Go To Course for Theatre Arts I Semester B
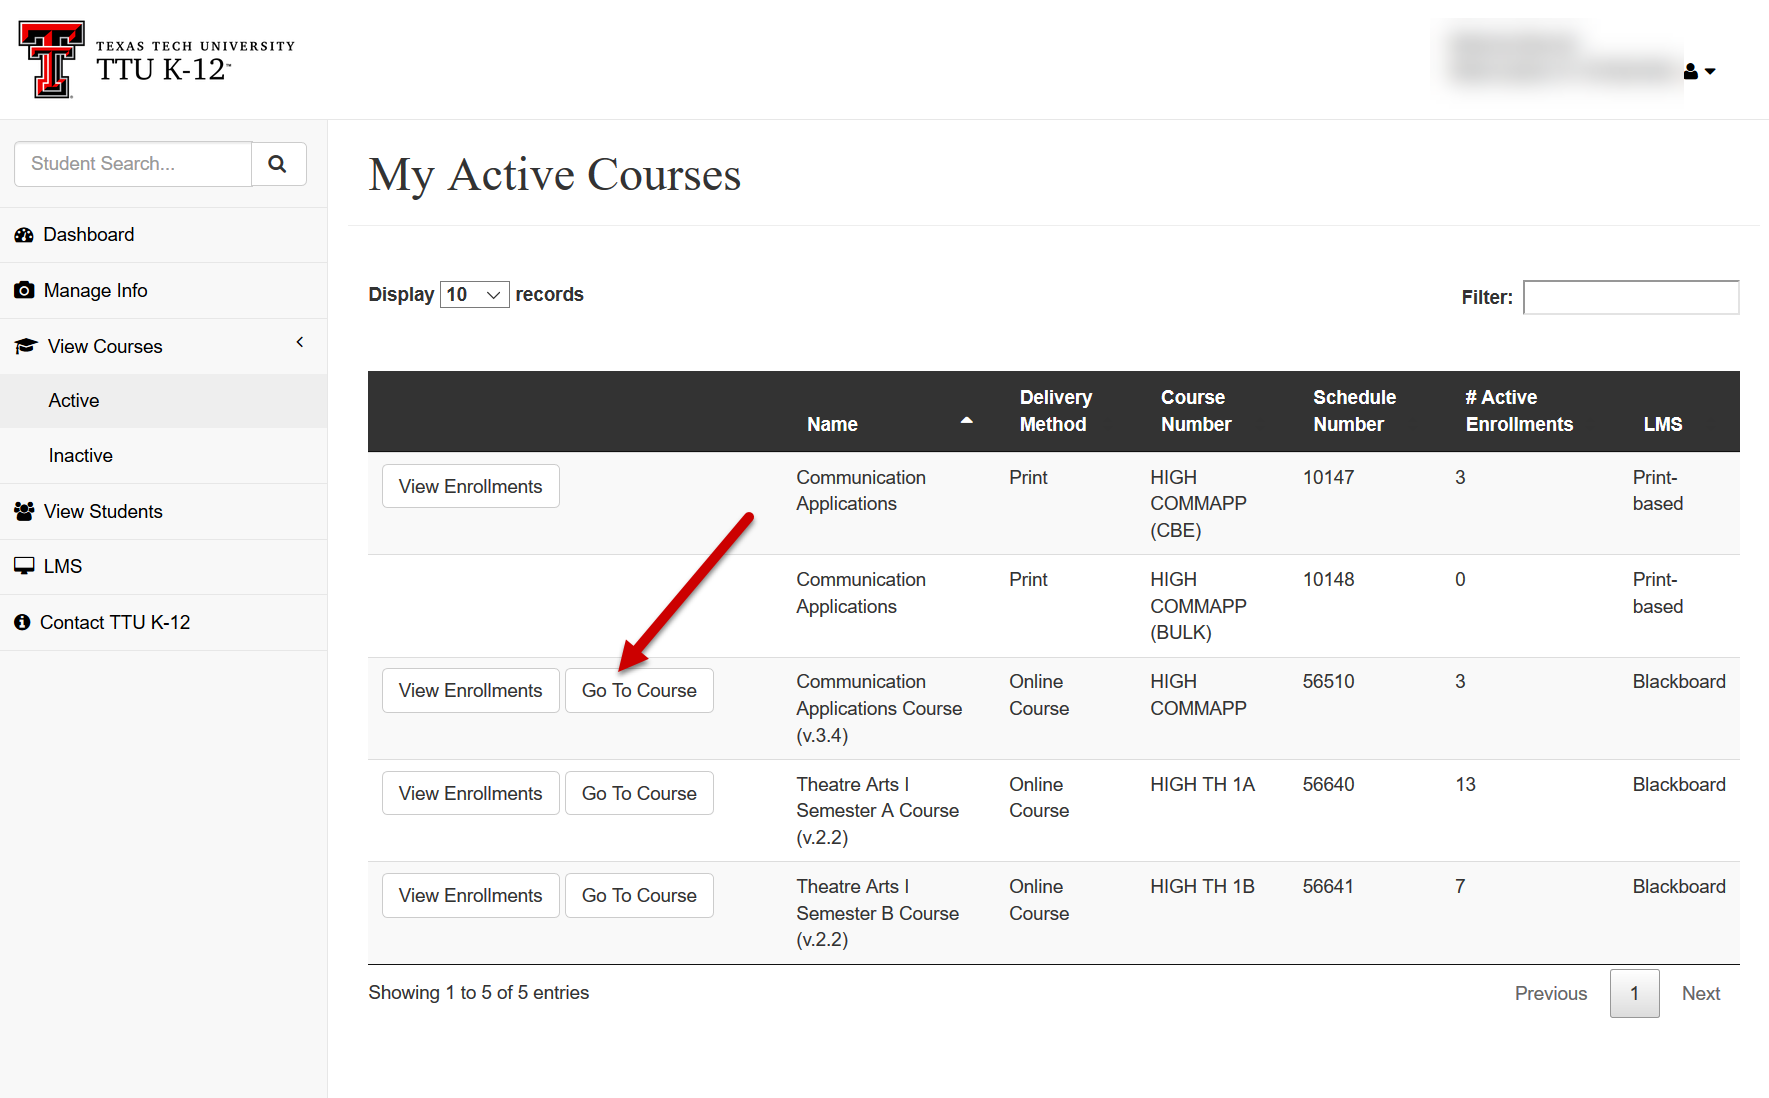Screen dimensions: 1769x1098 pos(639,895)
